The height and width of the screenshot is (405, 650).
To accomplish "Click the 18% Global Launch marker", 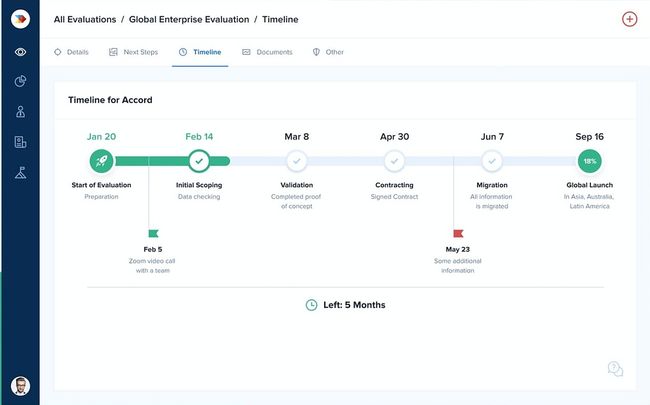I will (x=589, y=161).
